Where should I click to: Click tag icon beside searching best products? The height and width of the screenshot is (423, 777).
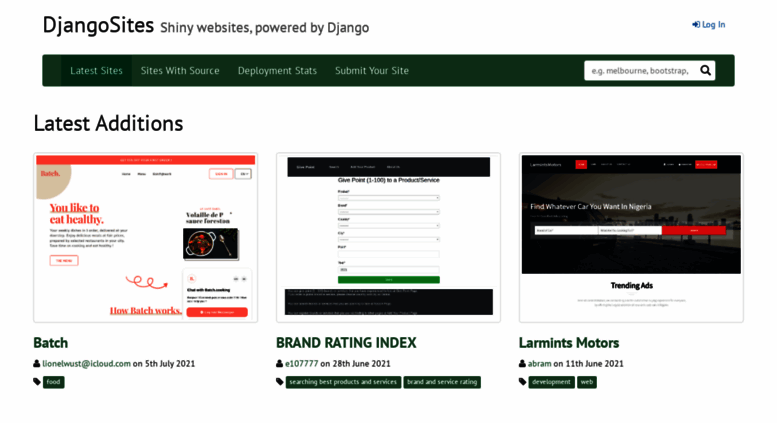tap(279, 382)
